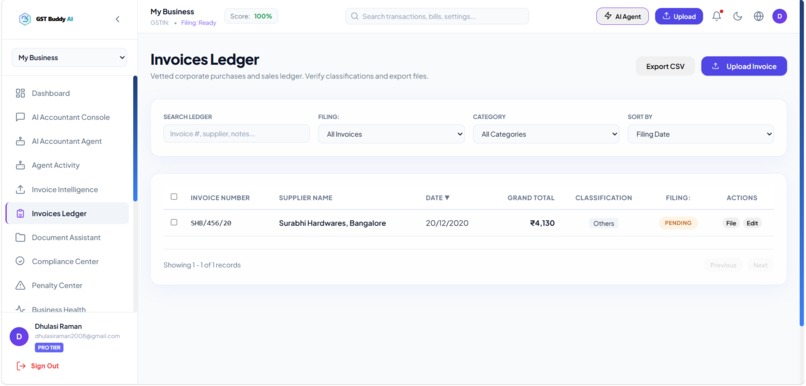Click the Agent Activity robot icon
Viewport: 806px width, 386px height.
tap(20, 165)
